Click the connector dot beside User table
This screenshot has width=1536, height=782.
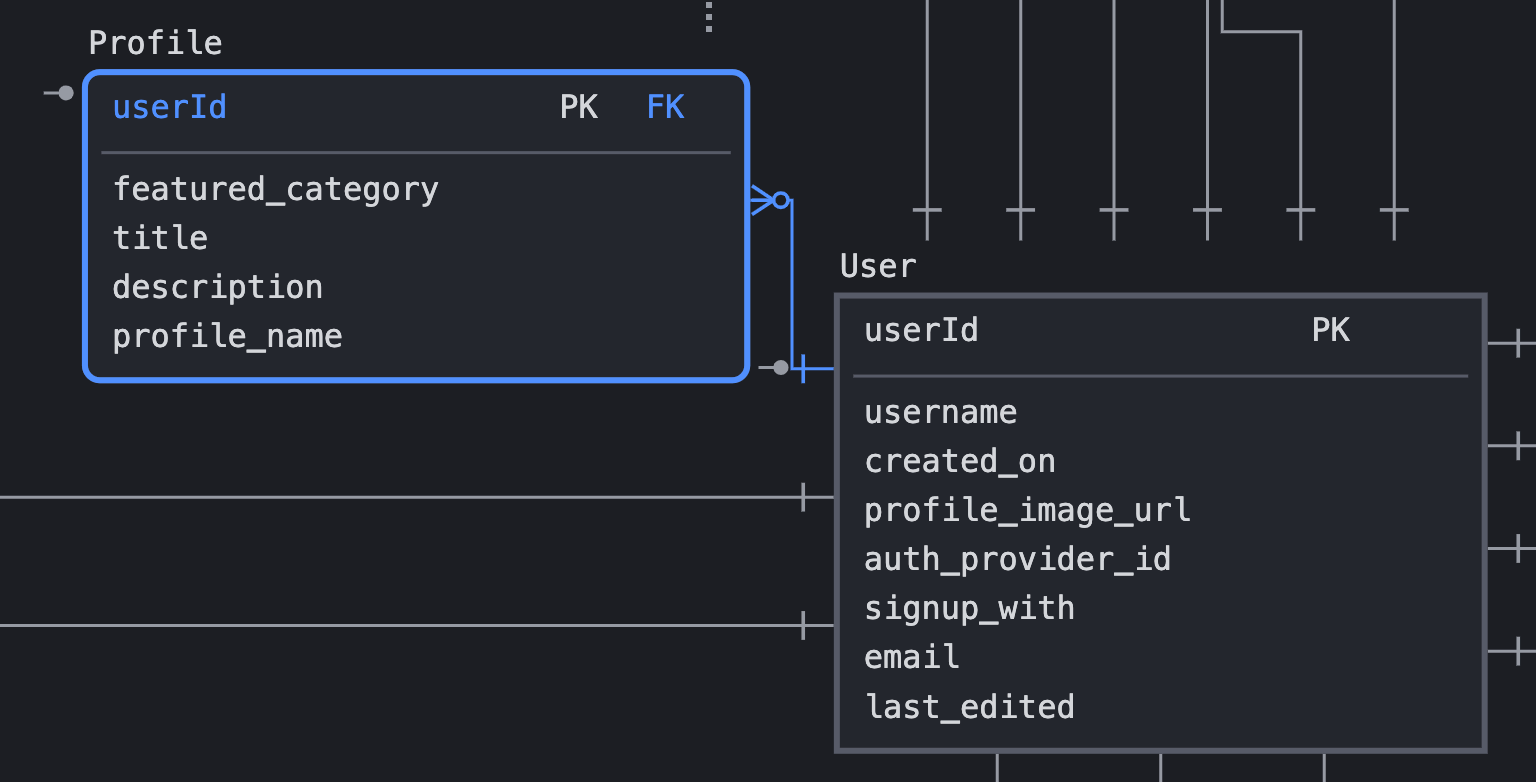point(779,368)
